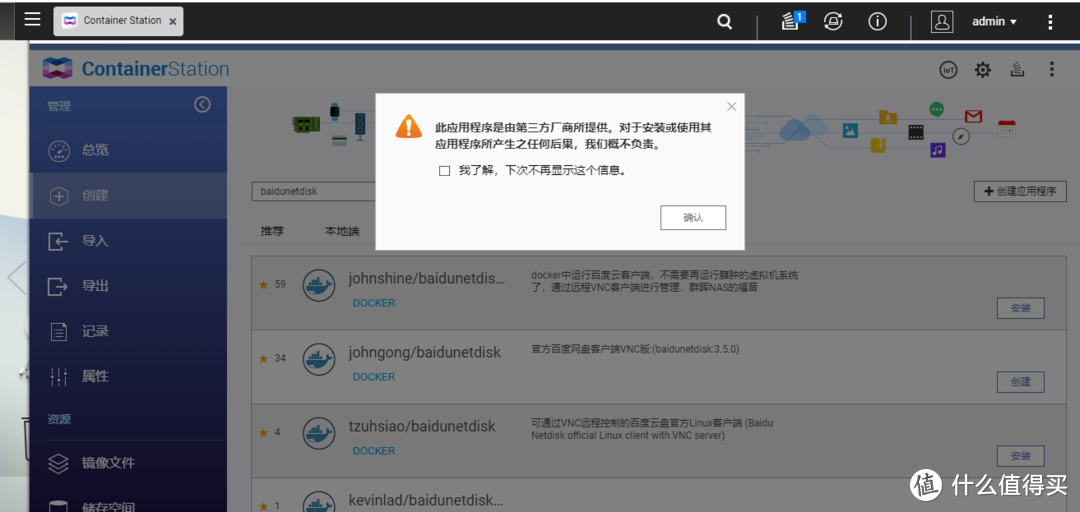Click the 镜像文件 layers icon
Screen dimensions: 1080x512
(59, 464)
